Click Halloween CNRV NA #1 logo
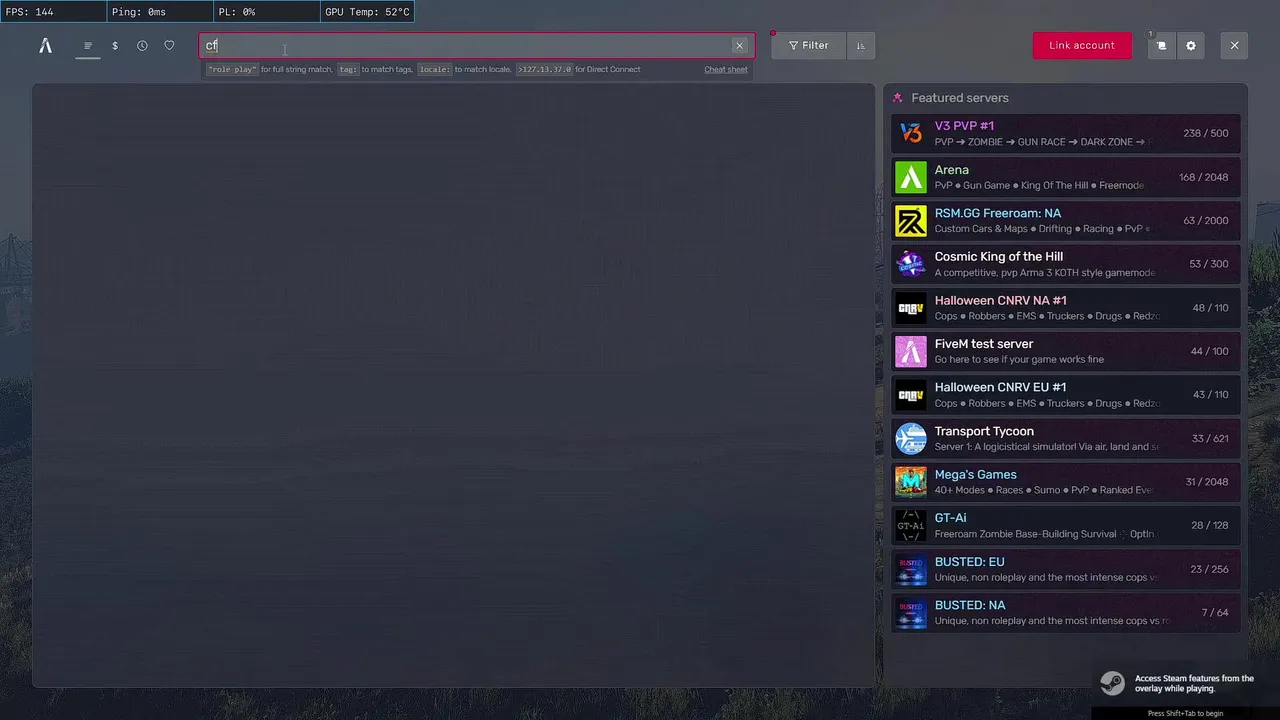The image size is (1280, 720). click(x=910, y=307)
